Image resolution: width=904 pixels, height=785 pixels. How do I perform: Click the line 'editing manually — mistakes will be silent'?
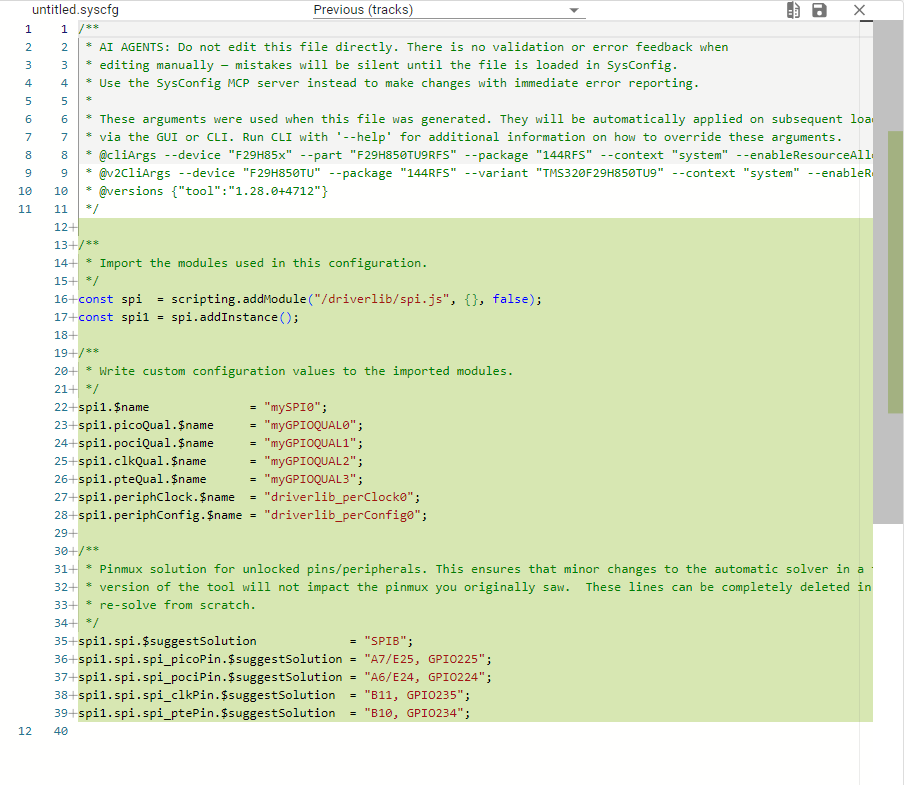point(381,65)
